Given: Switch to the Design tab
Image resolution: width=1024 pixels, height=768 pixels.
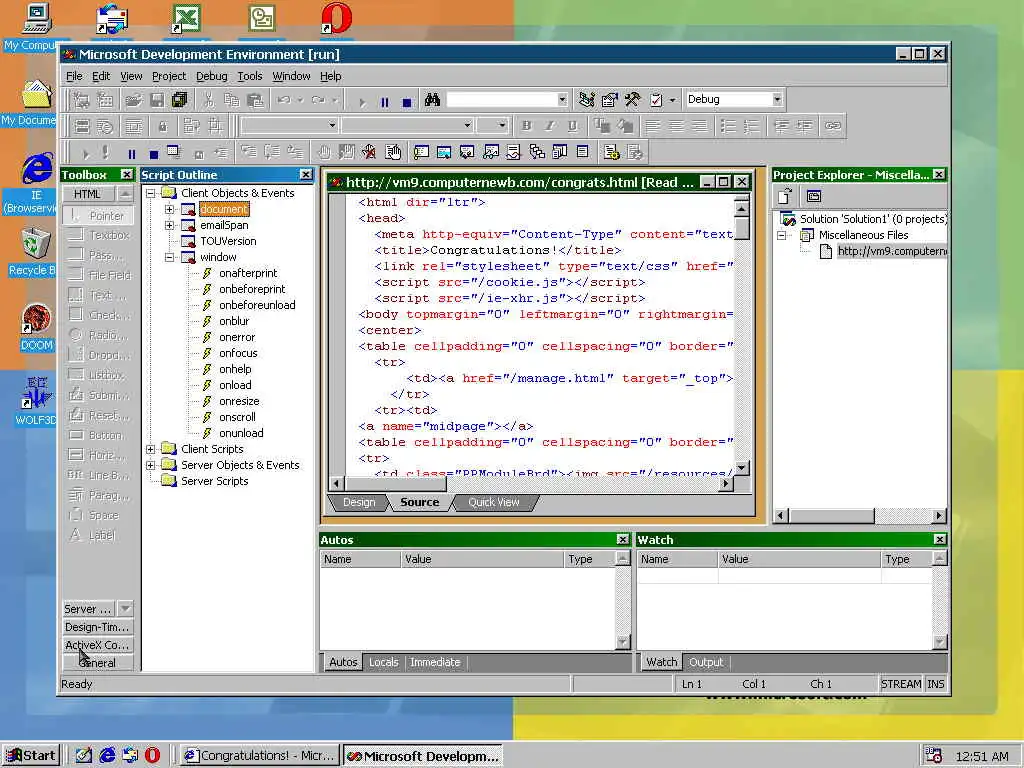Looking at the screenshot, I should [359, 502].
